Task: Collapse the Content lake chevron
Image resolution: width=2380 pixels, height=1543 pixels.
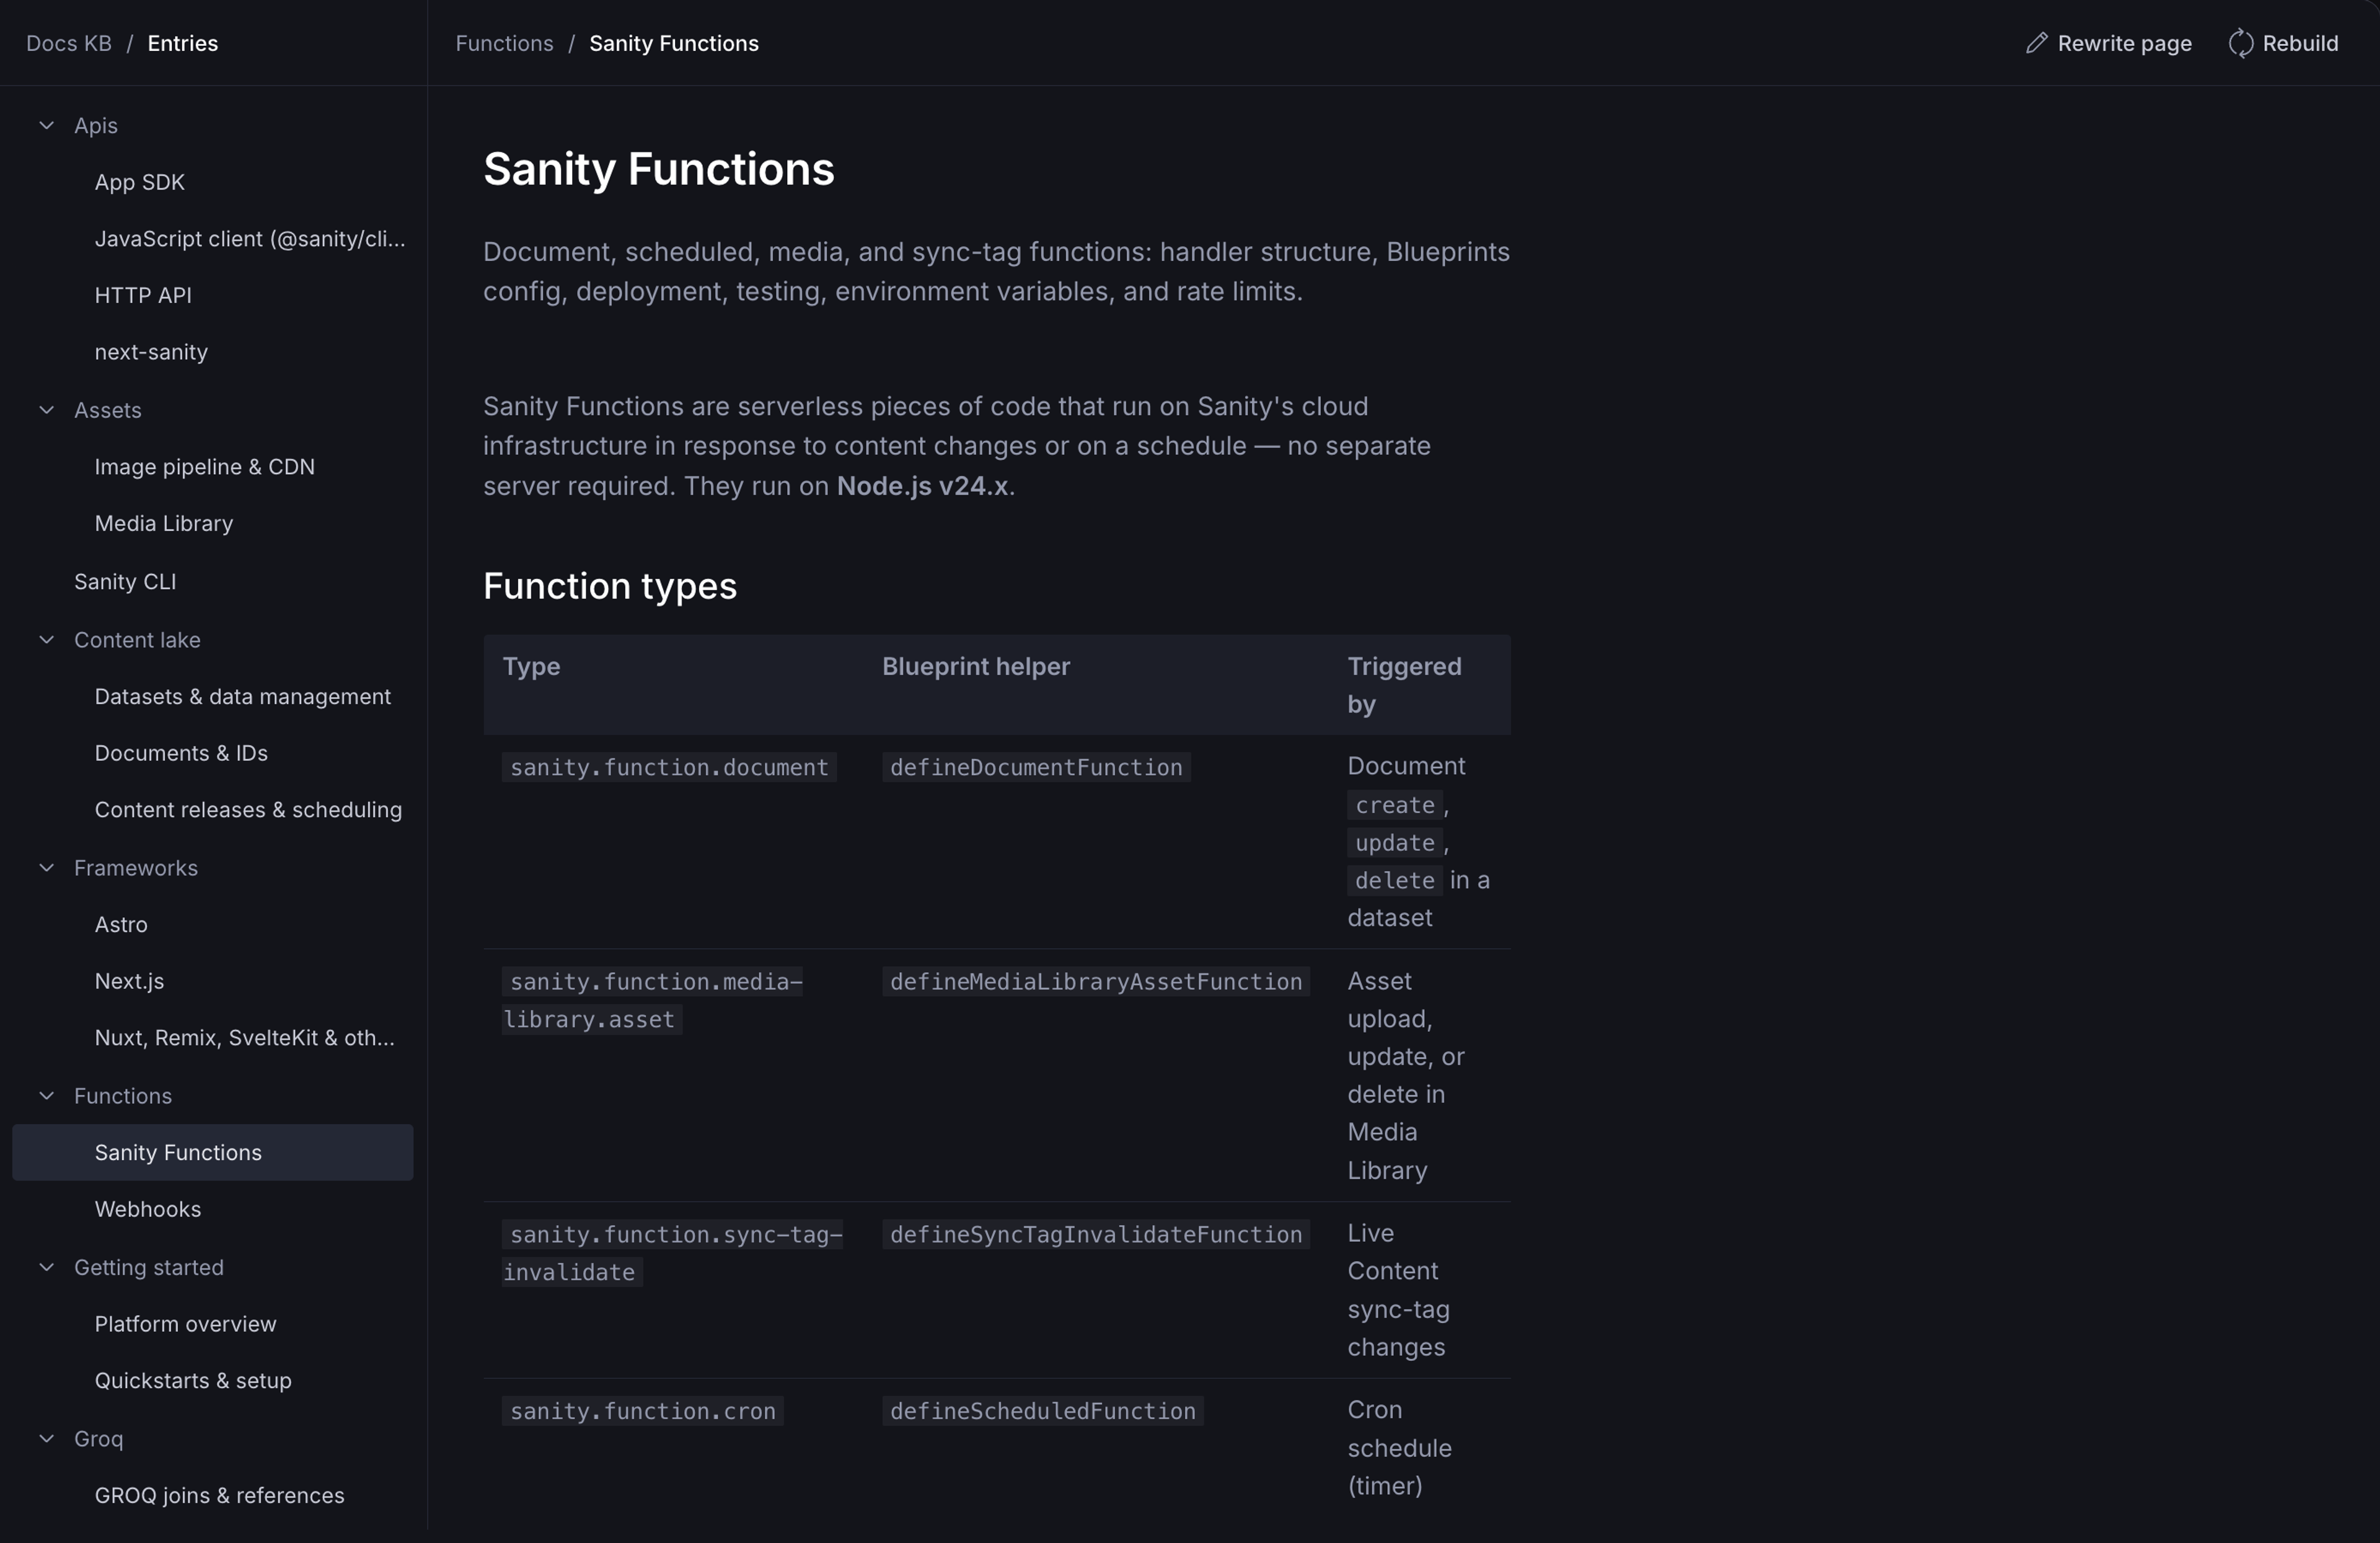Action: pyautogui.click(x=46, y=640)
